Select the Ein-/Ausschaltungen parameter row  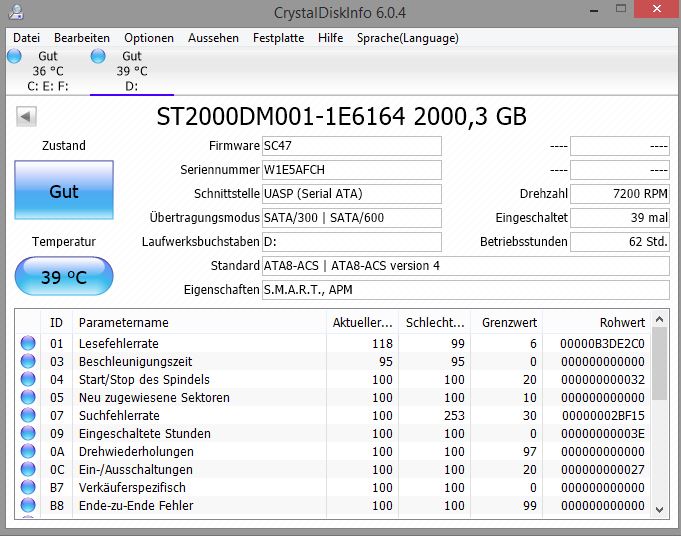point(333,469)
